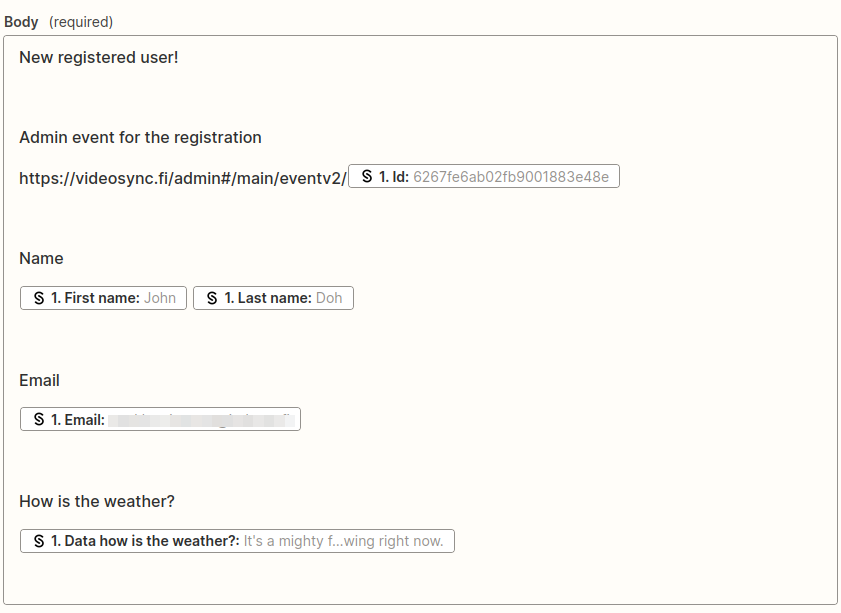This screenshot has height=613, width=841.
Task: Click the 'How is the weather?' heading
Action: coord(96,501)
